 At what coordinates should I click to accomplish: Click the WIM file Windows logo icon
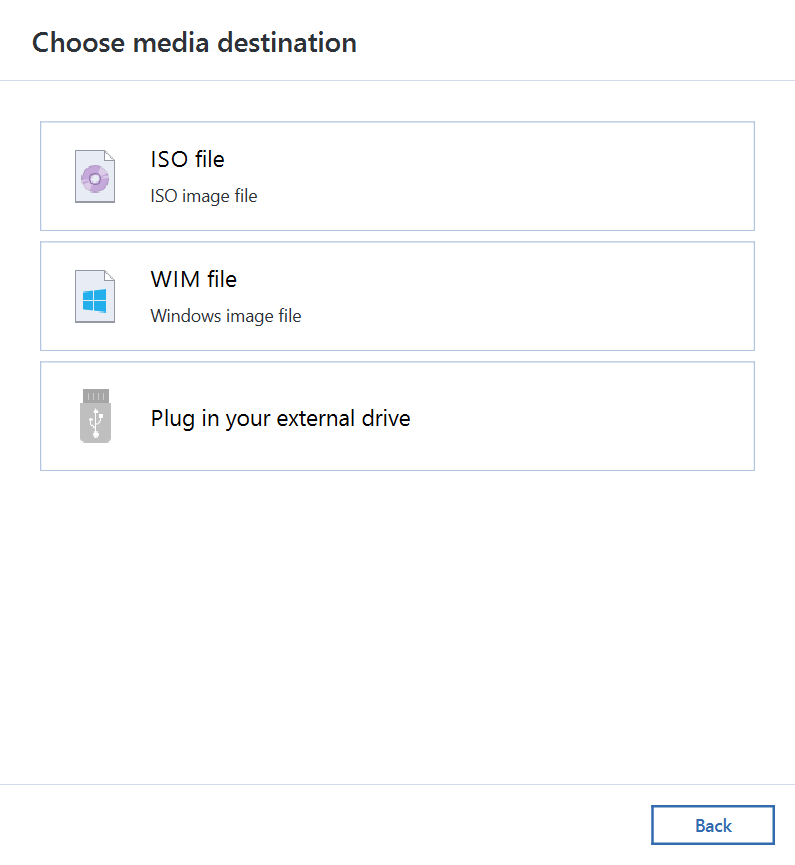[x=95, y=296]
